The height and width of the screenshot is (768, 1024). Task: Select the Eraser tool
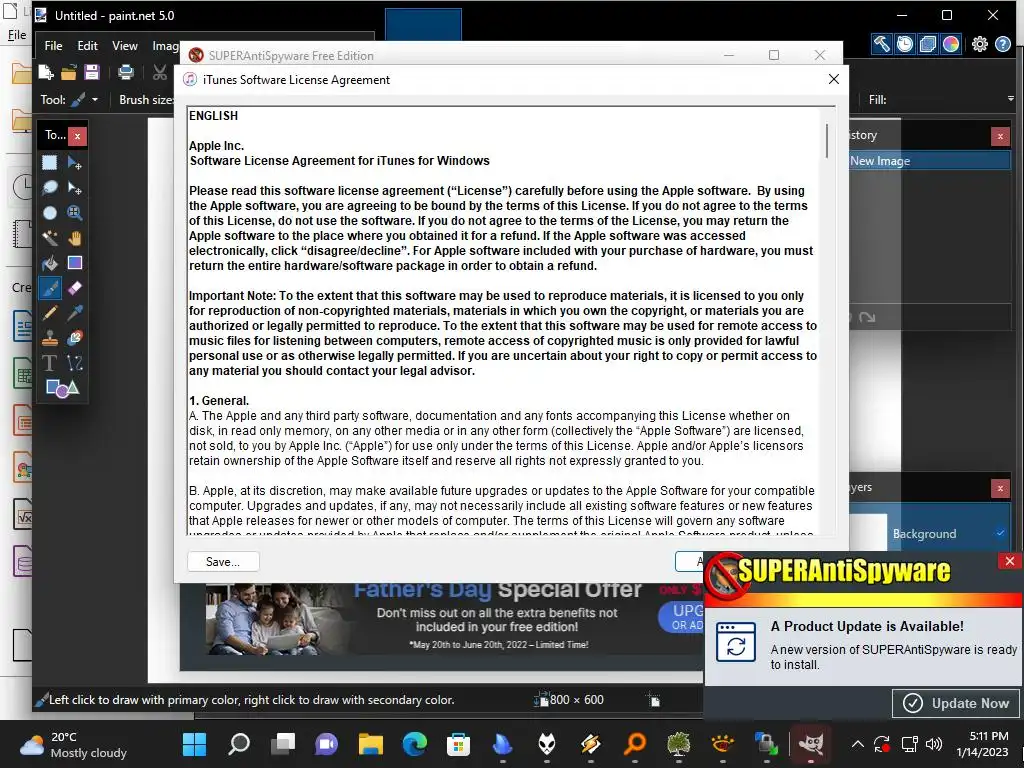(x=75, y=287)
